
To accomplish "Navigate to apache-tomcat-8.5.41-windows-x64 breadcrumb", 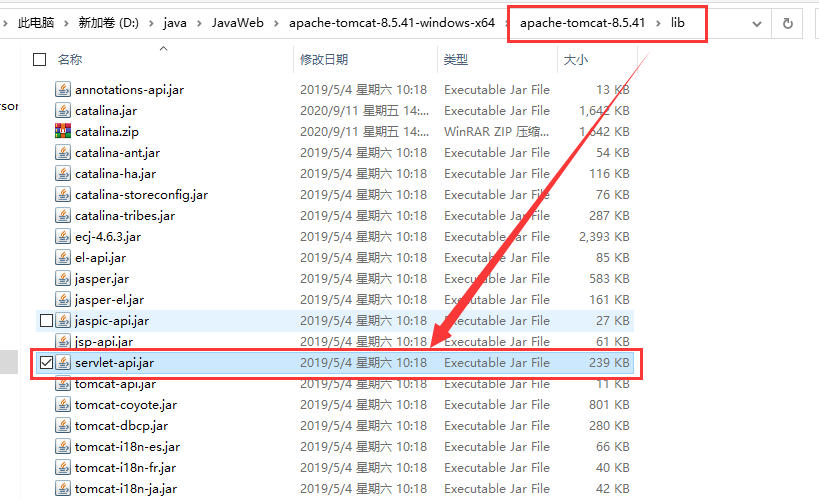I will click(x=392, y=23).
